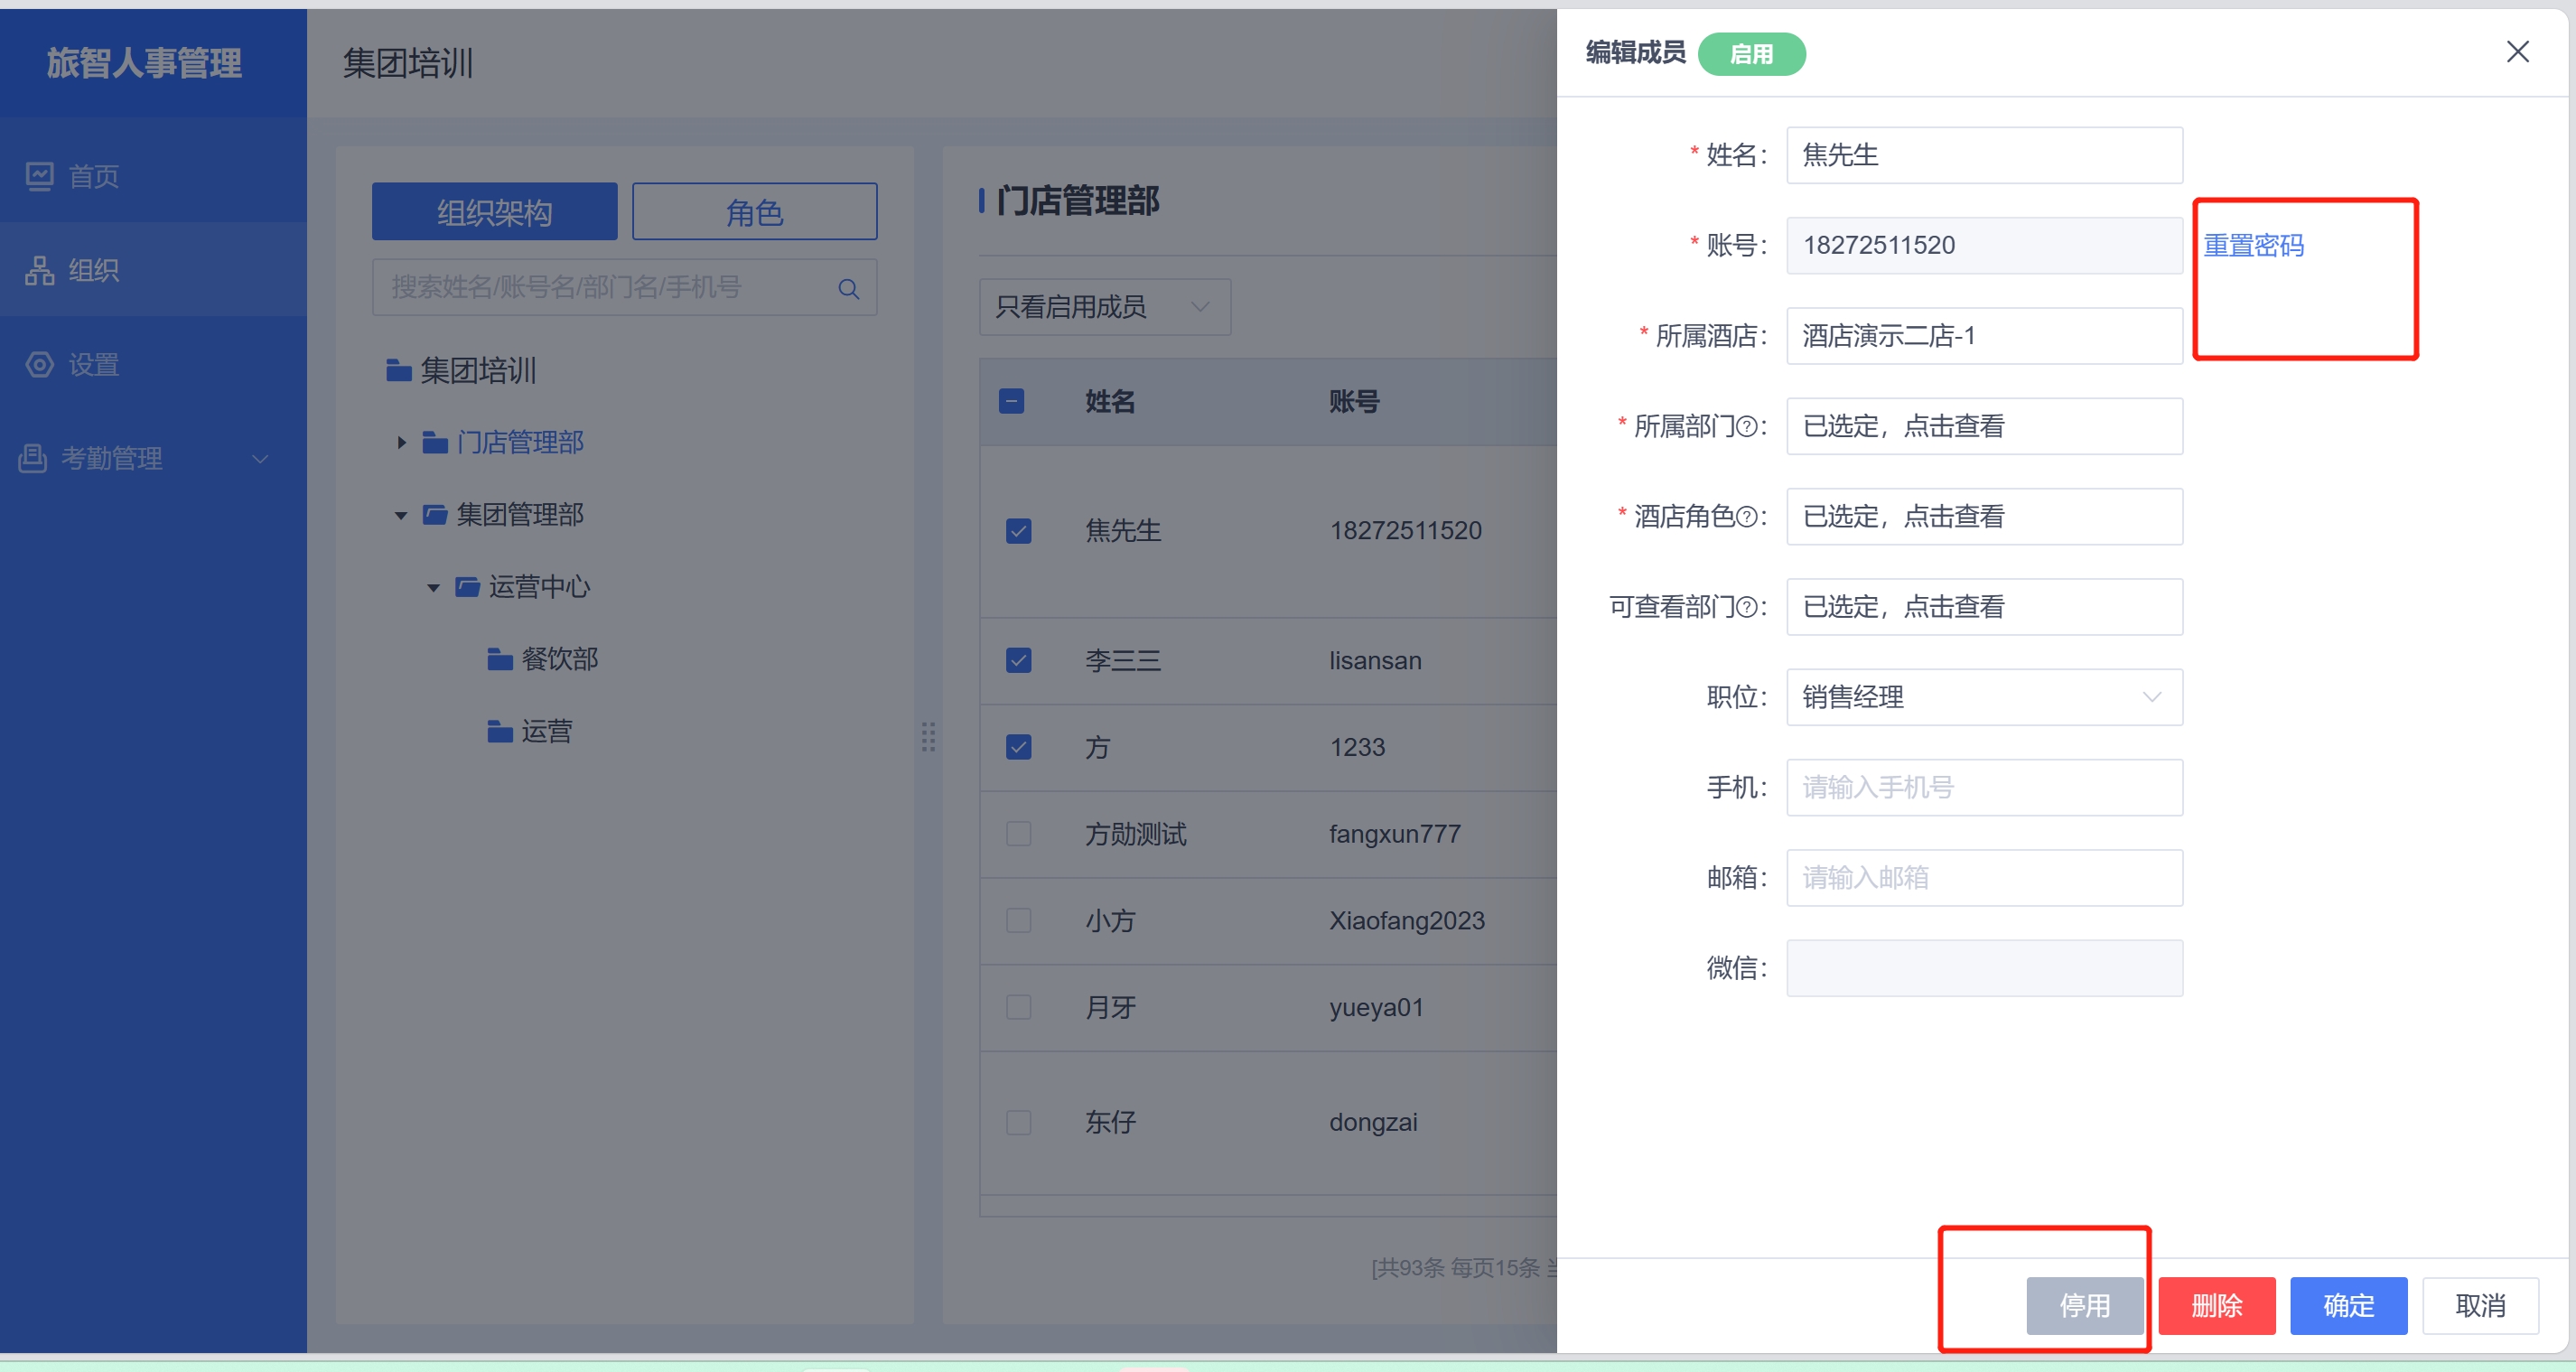Viewport: 2576px width, 1372px height.
Task: Click the 停用 button
Action: click(x=2085, y=1305)
